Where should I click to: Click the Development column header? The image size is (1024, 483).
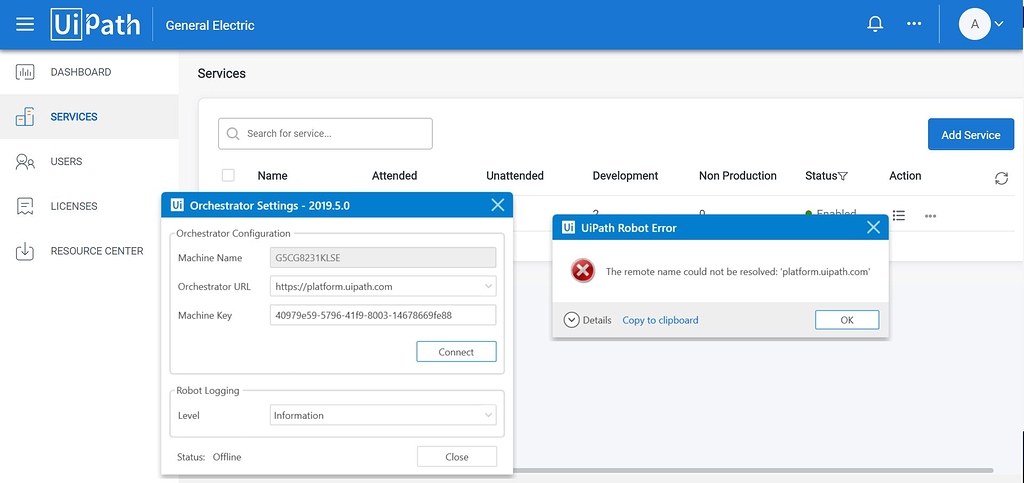point(625,176)
